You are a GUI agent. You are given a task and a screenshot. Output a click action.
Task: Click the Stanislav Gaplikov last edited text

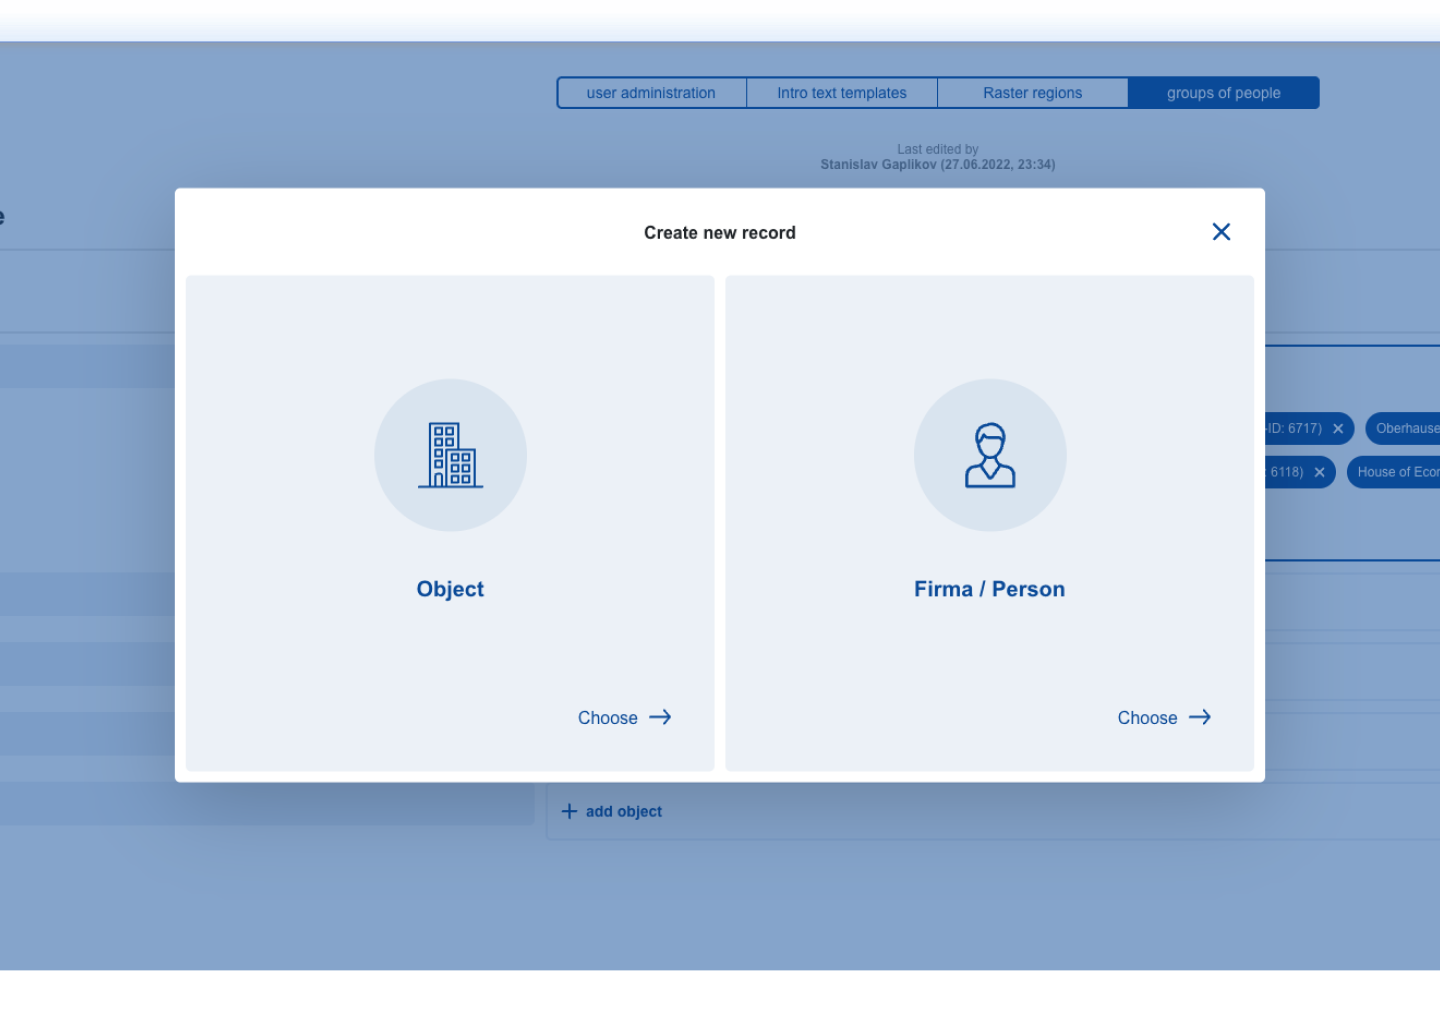point(937,165)
